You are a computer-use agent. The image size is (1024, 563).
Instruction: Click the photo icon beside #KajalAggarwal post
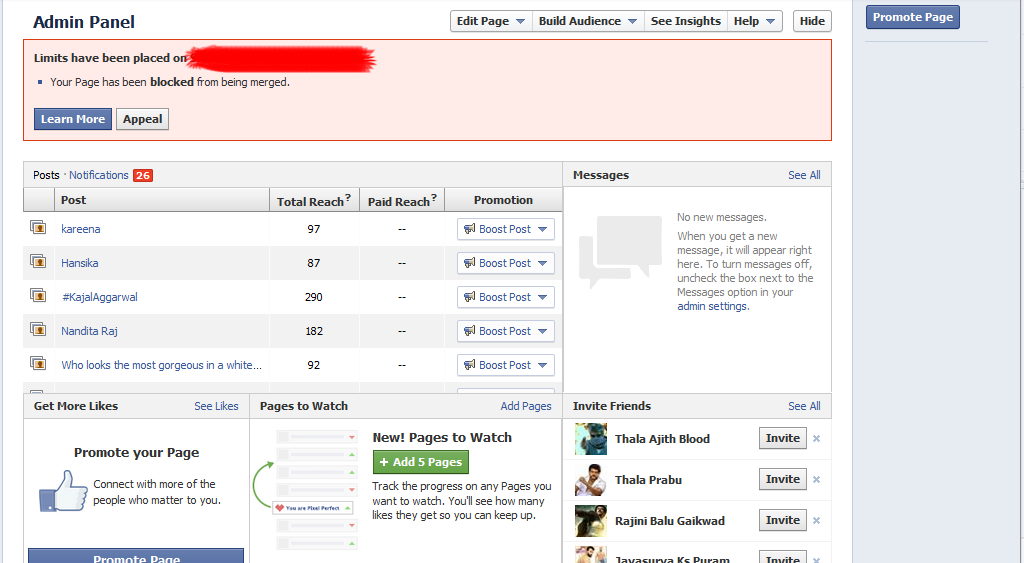click(38, 295)
